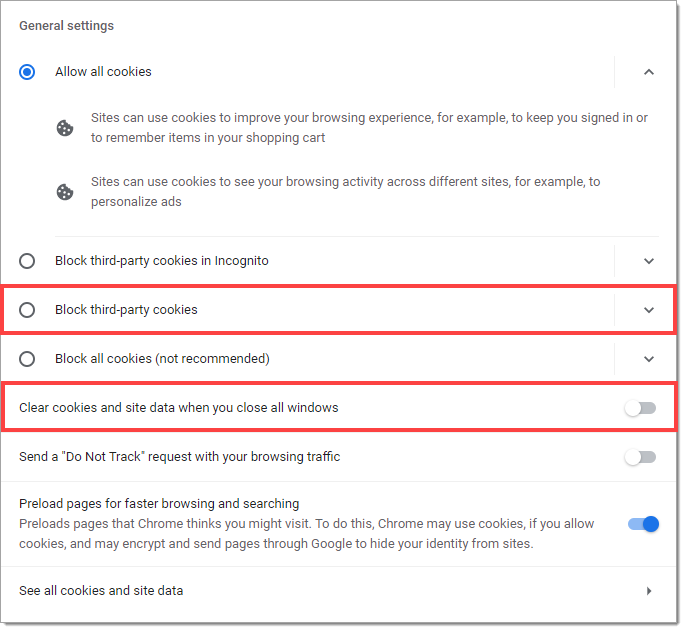This screenshot has width=684, height=630.
Task: Click the Allow all cookies label text
Action: pos(103,72)
